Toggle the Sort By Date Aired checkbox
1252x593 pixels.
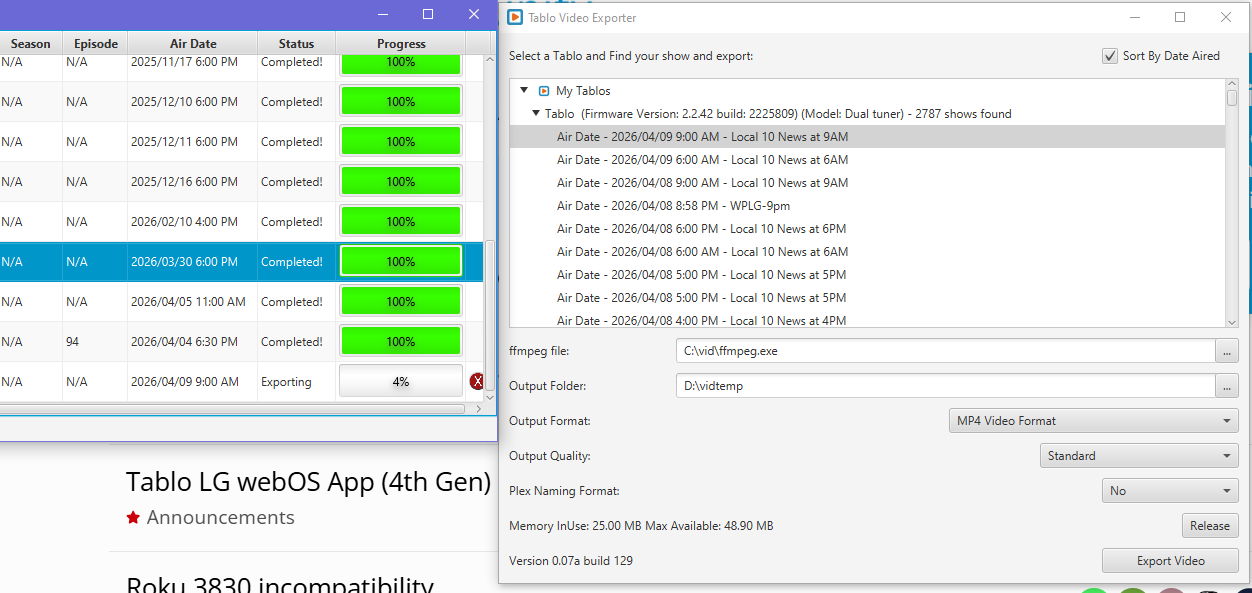pyautogui.click(x=1109, y=56)
